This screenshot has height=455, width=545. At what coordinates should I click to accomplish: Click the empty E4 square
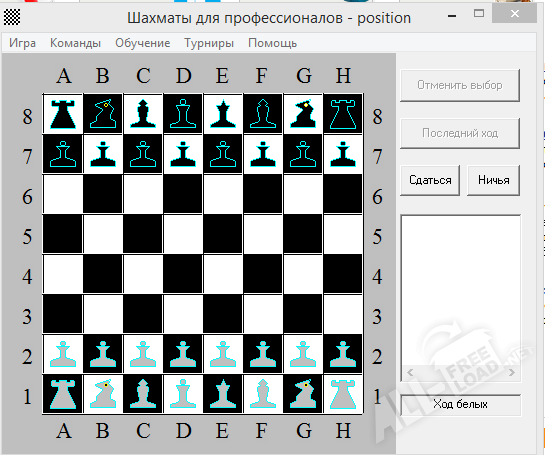[223, 274]
